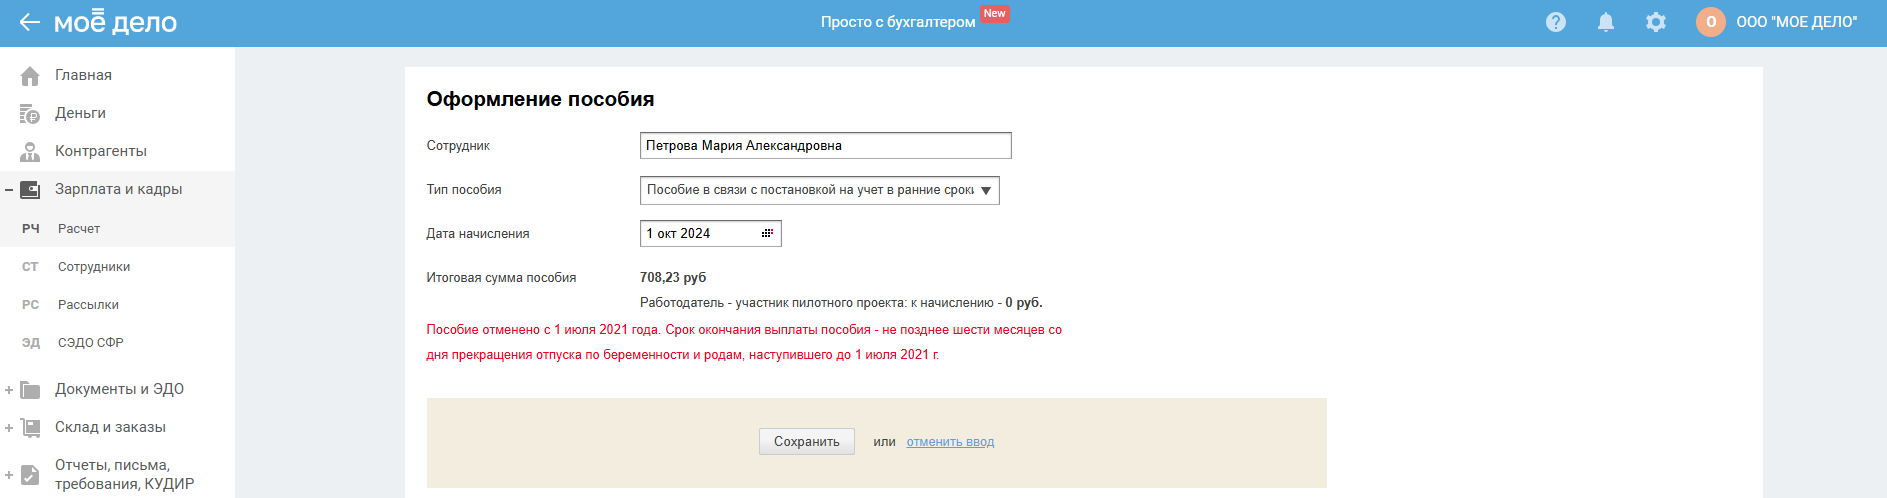Open the СЭДО СФР submenu item
Image resolution: width=1887 pixels, height=498 pixels.
coord(91,343)
